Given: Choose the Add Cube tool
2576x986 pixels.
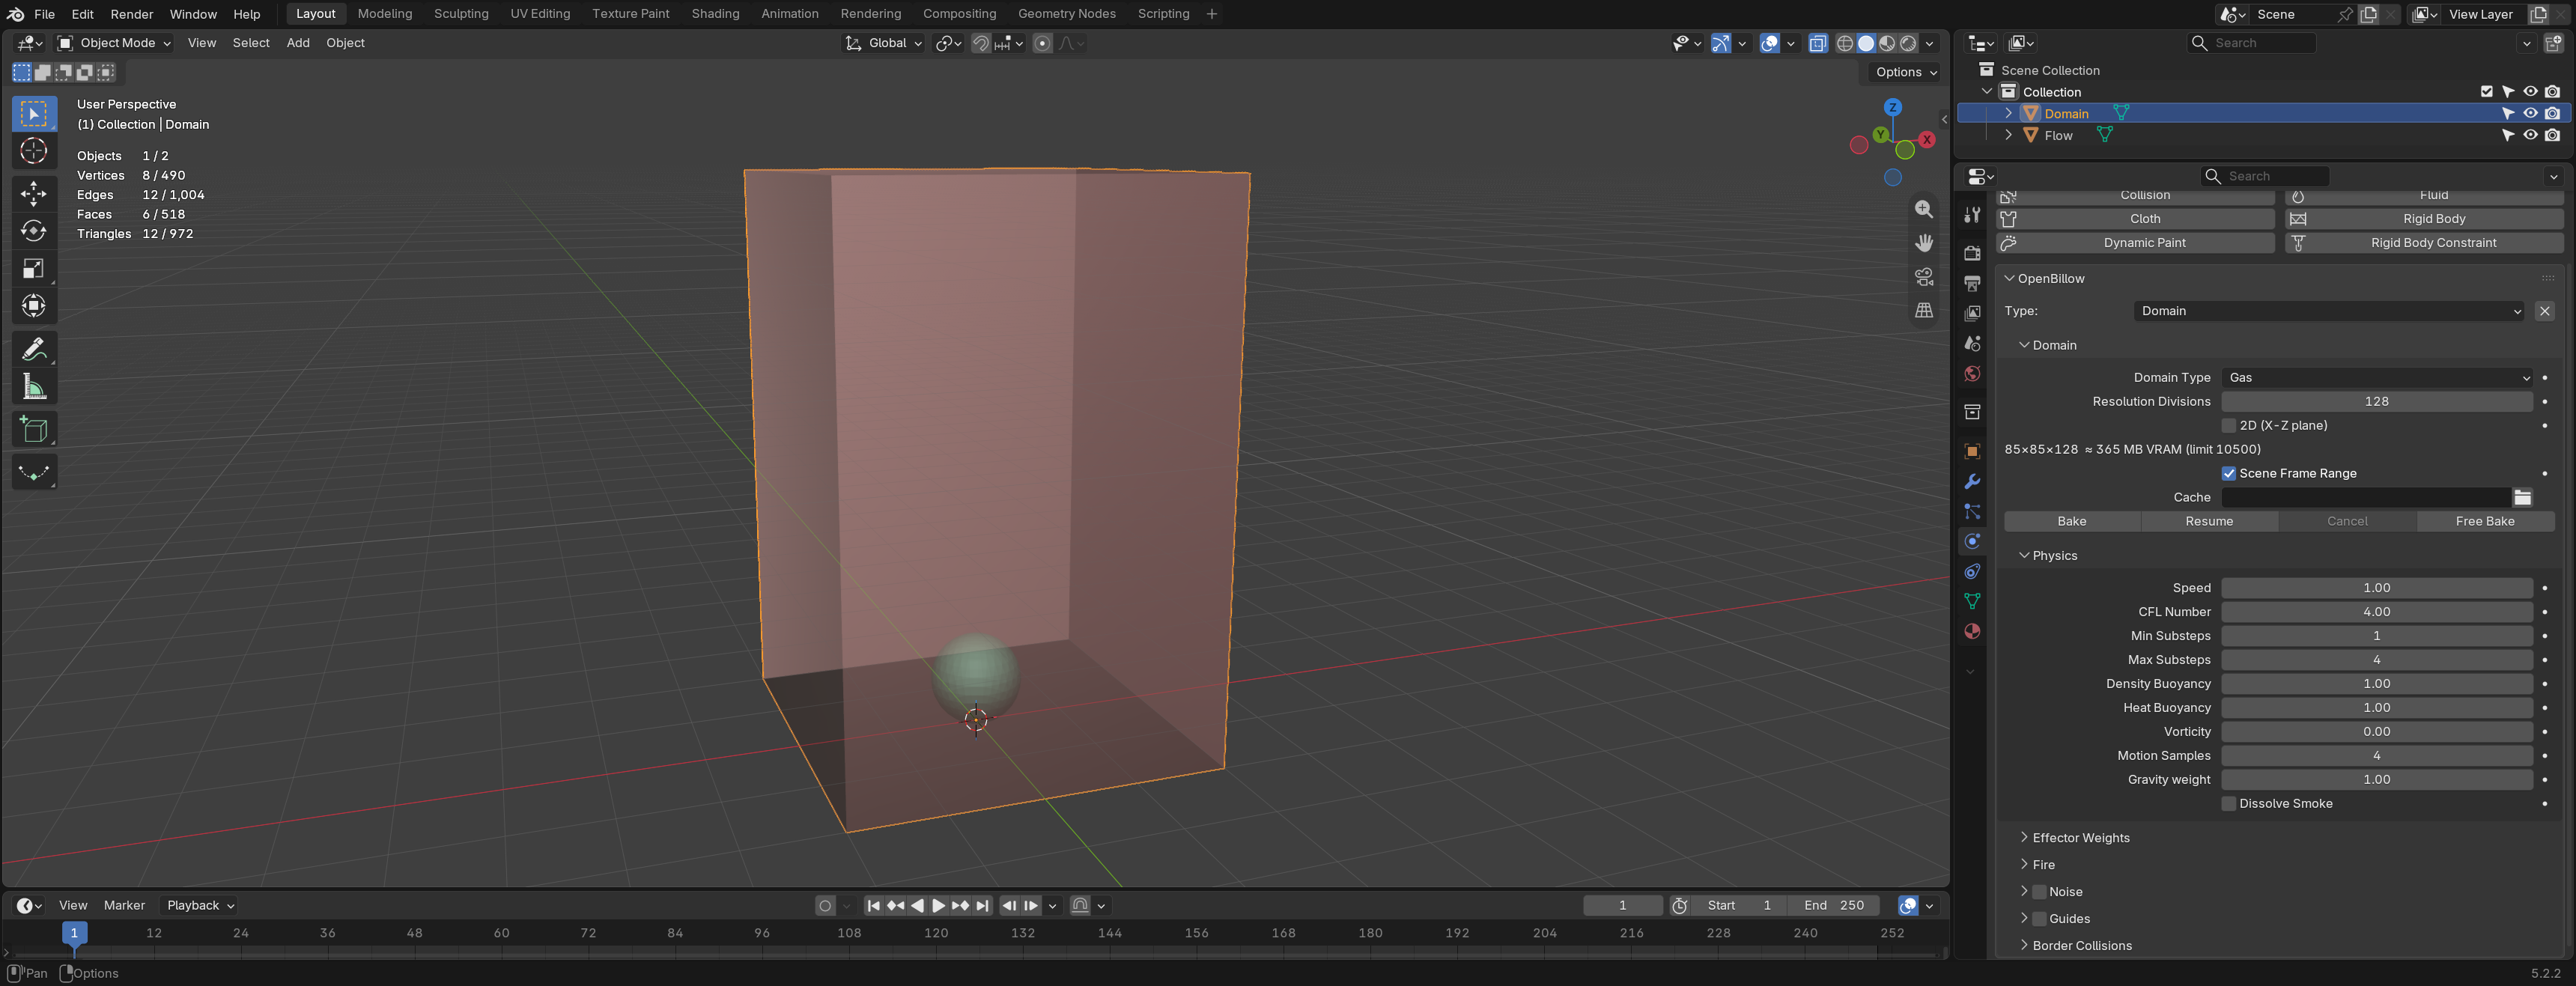Looking at the screenshot, I should point(34,430).
